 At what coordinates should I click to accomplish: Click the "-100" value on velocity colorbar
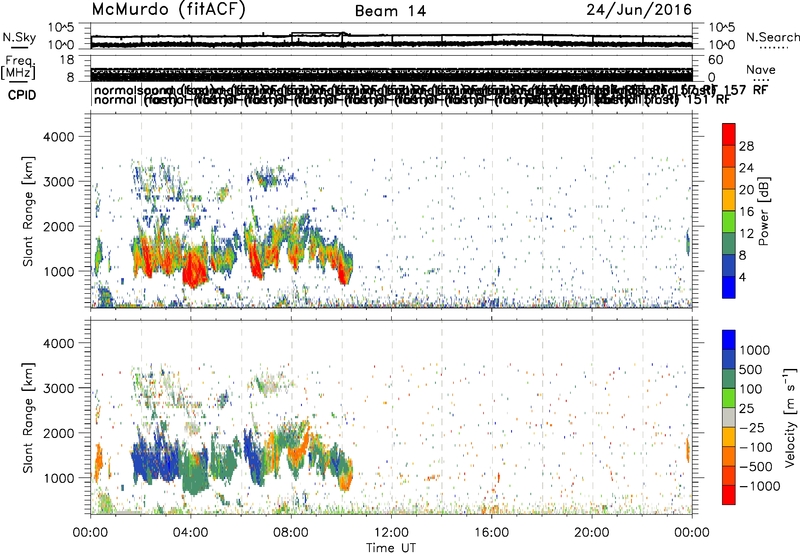click(756, 447)
